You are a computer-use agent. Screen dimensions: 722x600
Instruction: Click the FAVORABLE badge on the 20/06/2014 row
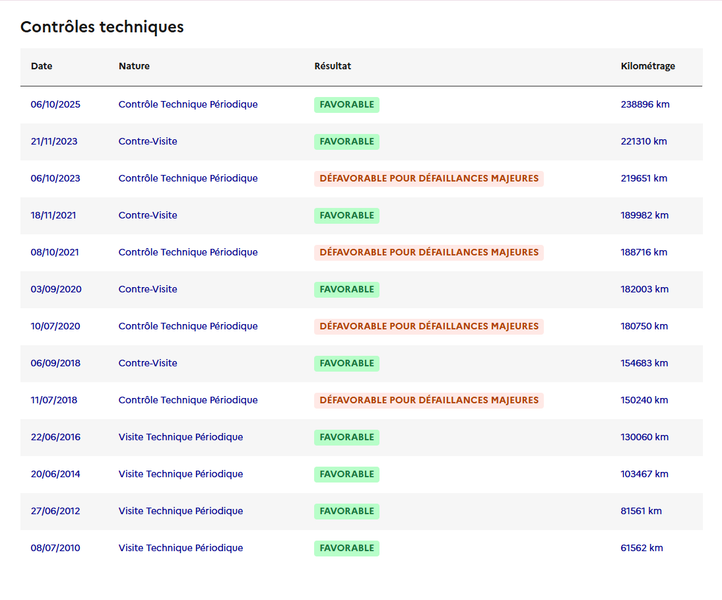[x=347, y=474]
